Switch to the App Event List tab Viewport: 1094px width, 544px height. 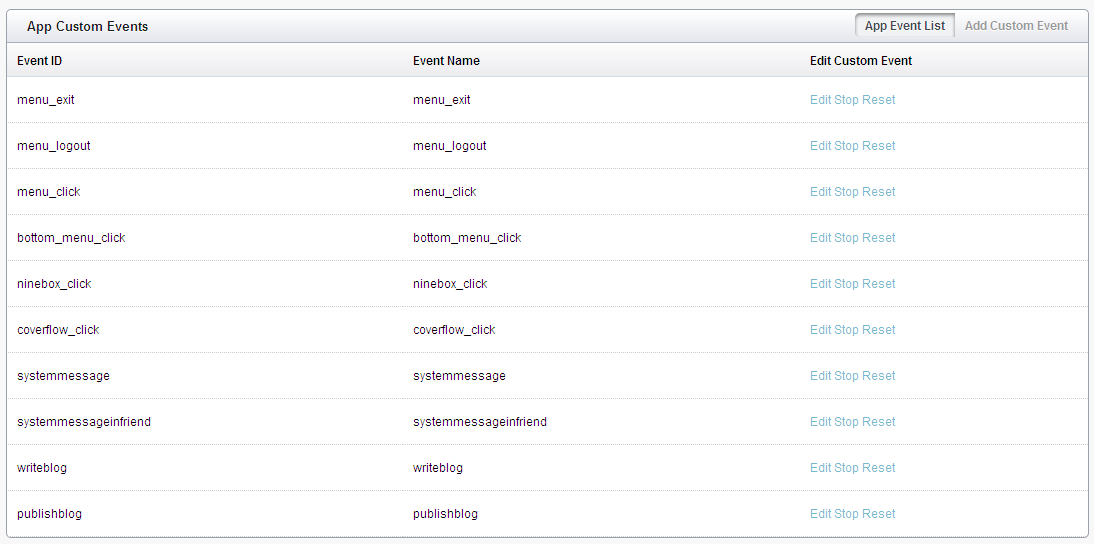point(904,26)
